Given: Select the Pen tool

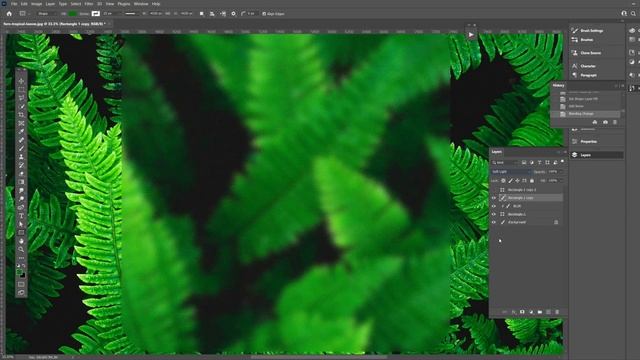Looking at the screenshot, I should tap(21, 207).
